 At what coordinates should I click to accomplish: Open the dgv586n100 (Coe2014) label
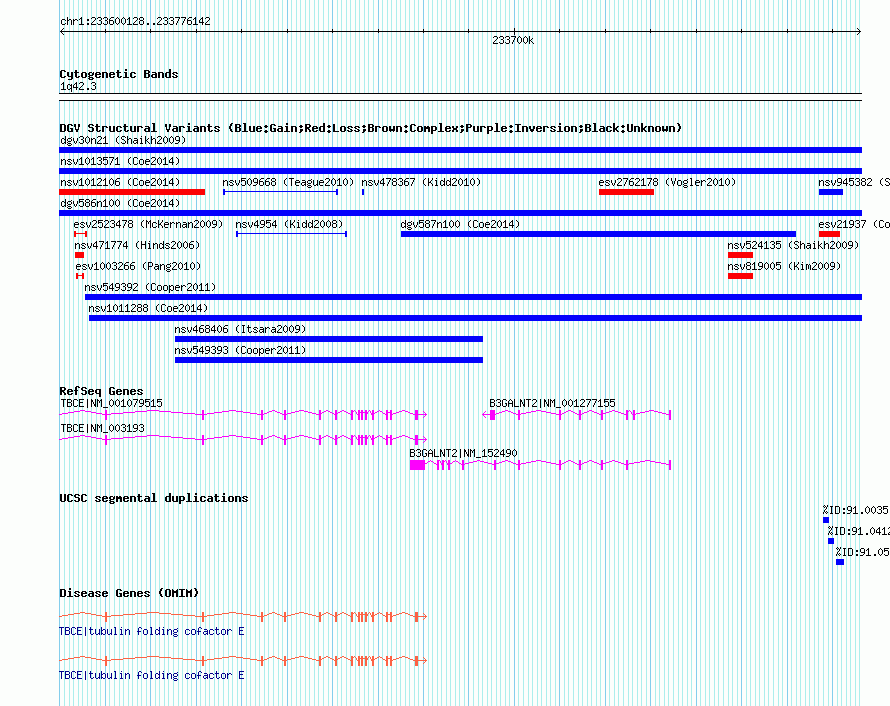pyautogui.click(x=120, y=203)
